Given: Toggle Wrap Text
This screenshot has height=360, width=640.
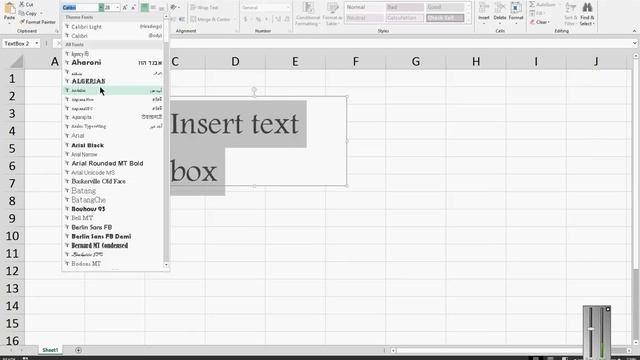Looking at the screenshot, I should 204,7.
